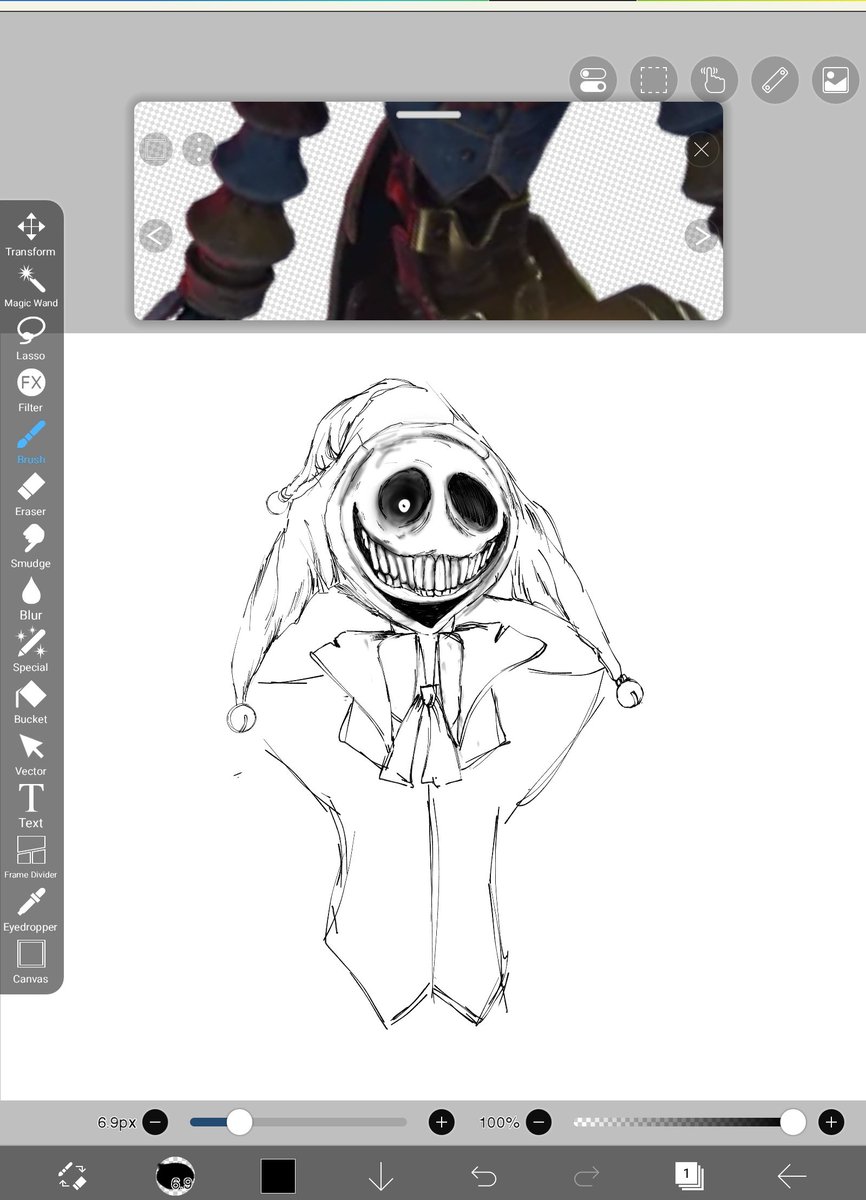This screenshot has height=1200, width=866.
Task: Go back with the left arrow
Action: click(792, 1176)
